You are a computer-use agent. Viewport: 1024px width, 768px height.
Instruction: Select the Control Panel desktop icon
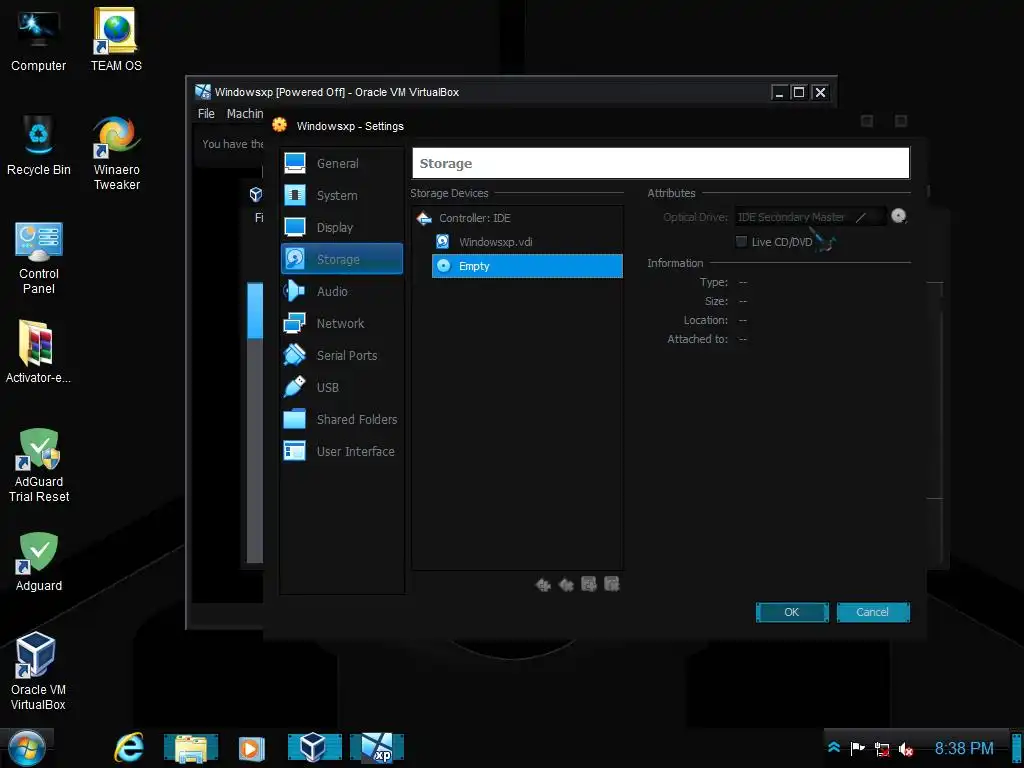coord(39,257)
